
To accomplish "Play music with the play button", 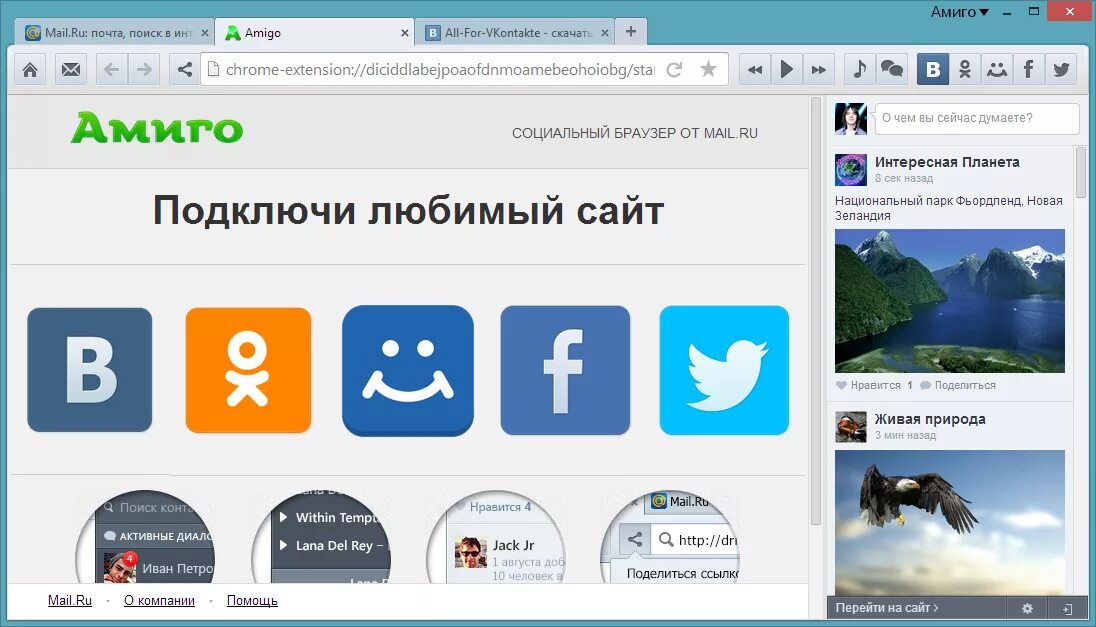I will coord(787,69).
